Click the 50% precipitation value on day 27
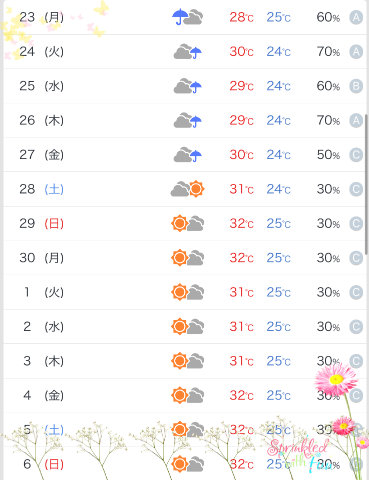Viewport: 369px width, 480px height. (x=328, y=155)
